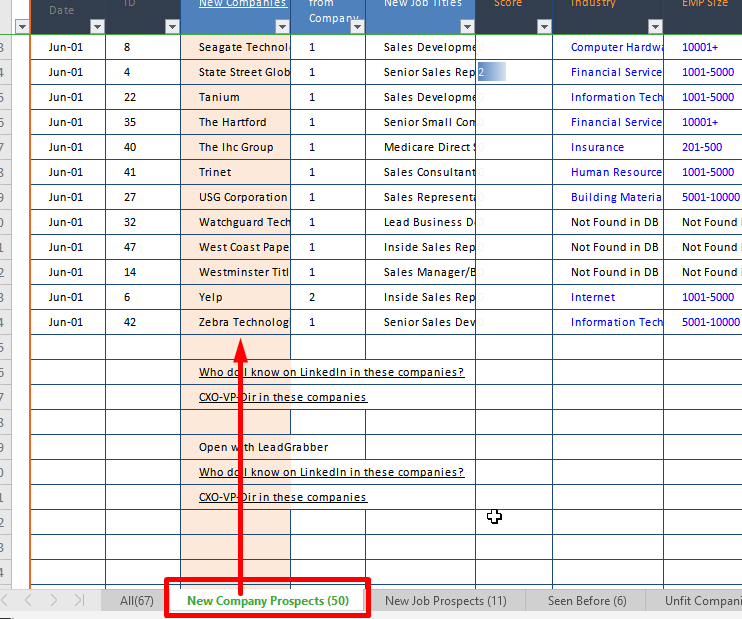This screenshot has width=742, height=619.
Task: Select the Sales Consultant job title cell
Action: [421, 172]
